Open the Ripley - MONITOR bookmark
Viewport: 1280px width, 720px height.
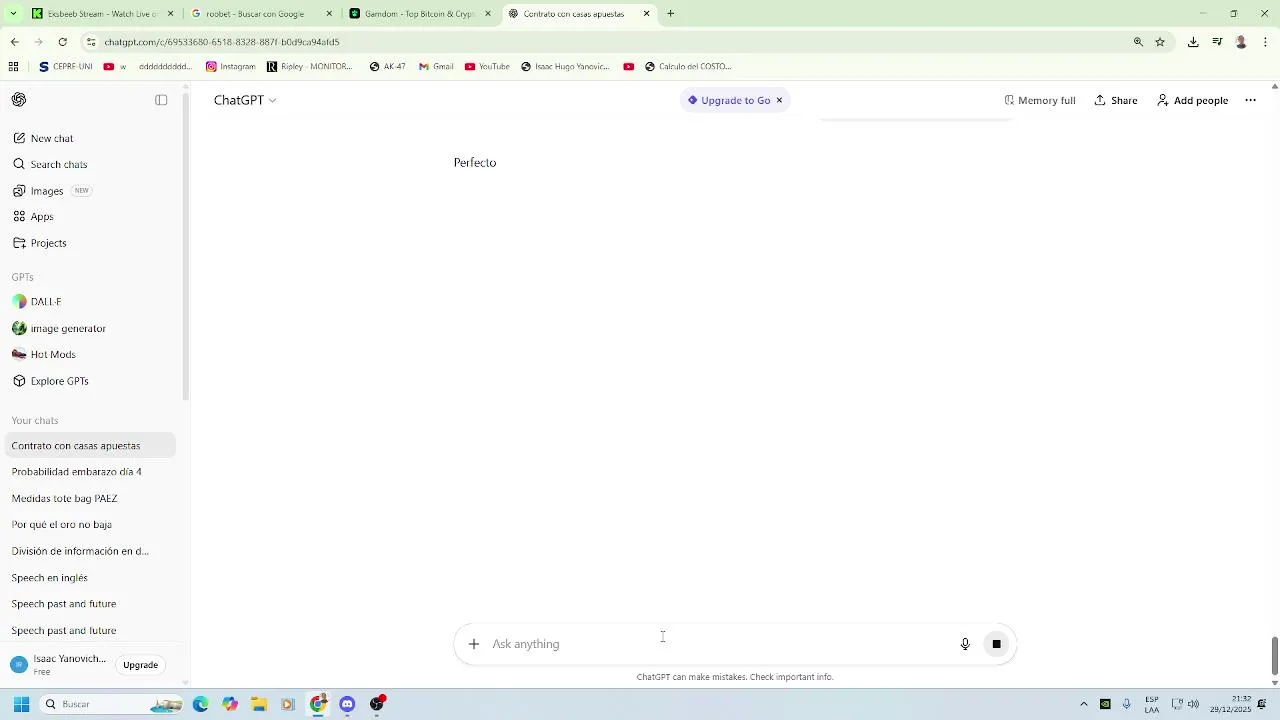[x=309, y=67]
